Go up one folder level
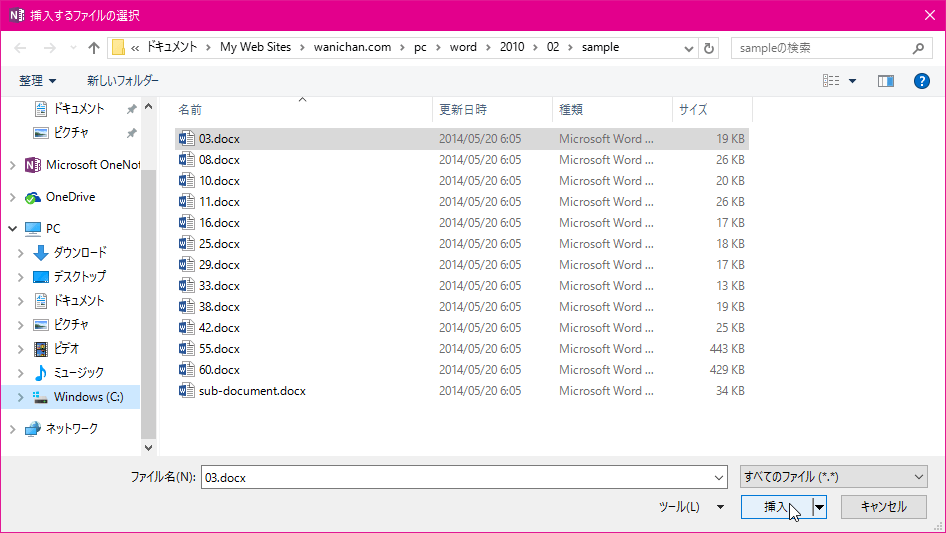 click(x=94, y=48)
